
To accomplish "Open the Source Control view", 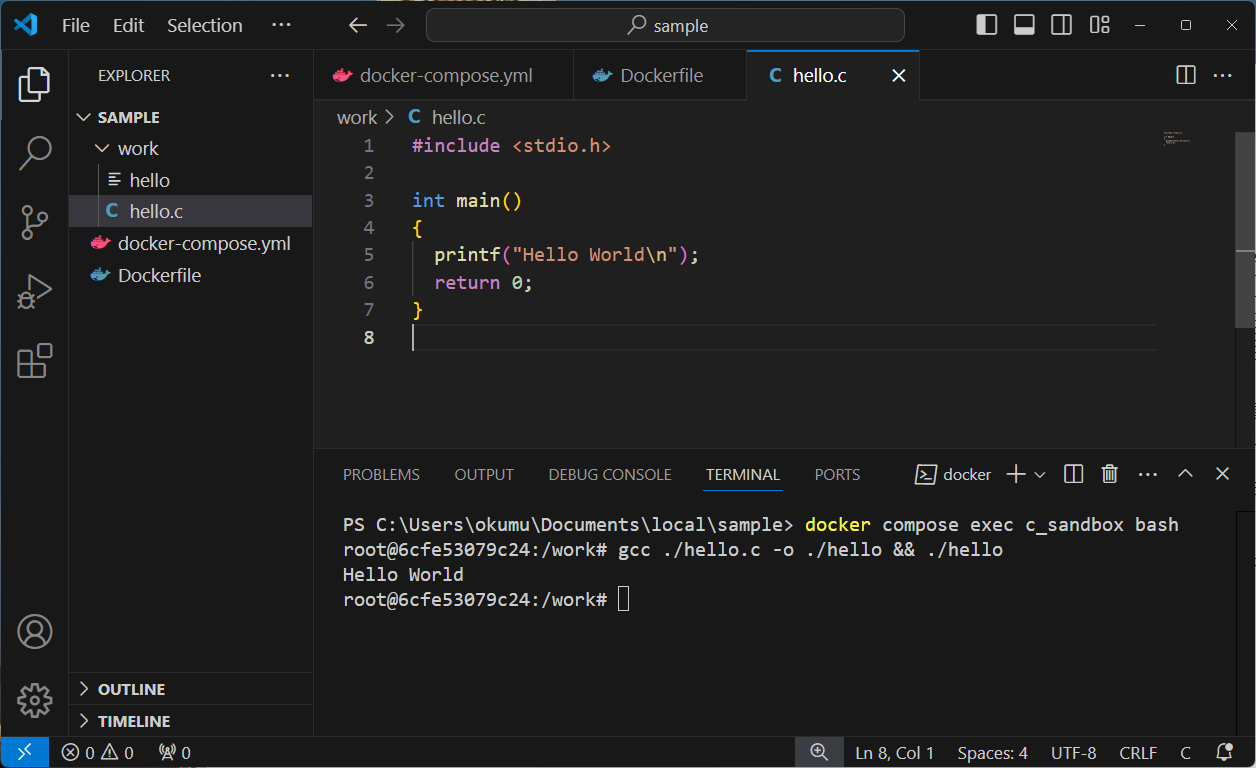I will [35, 222].
